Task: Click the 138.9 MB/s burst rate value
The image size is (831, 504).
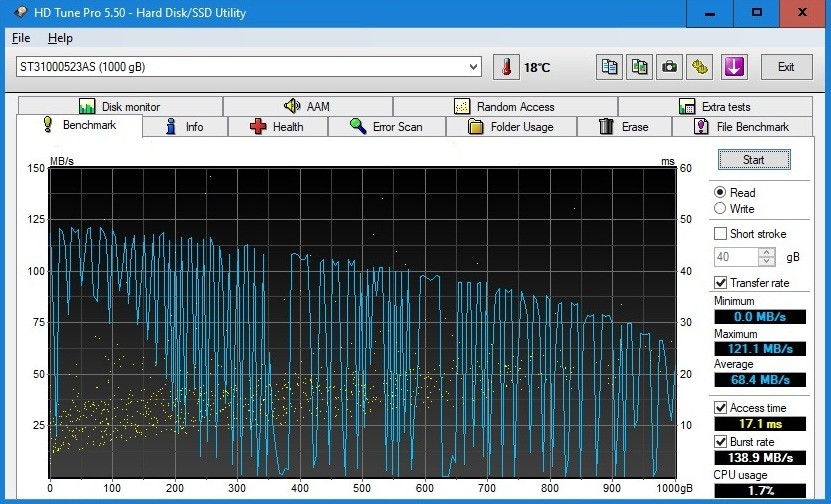Action: click(x=760, y=457)
